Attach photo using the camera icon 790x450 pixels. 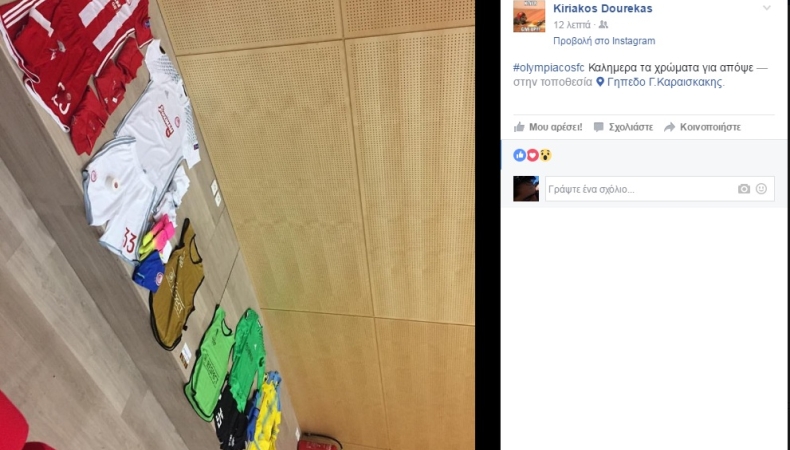coord(744,189)
